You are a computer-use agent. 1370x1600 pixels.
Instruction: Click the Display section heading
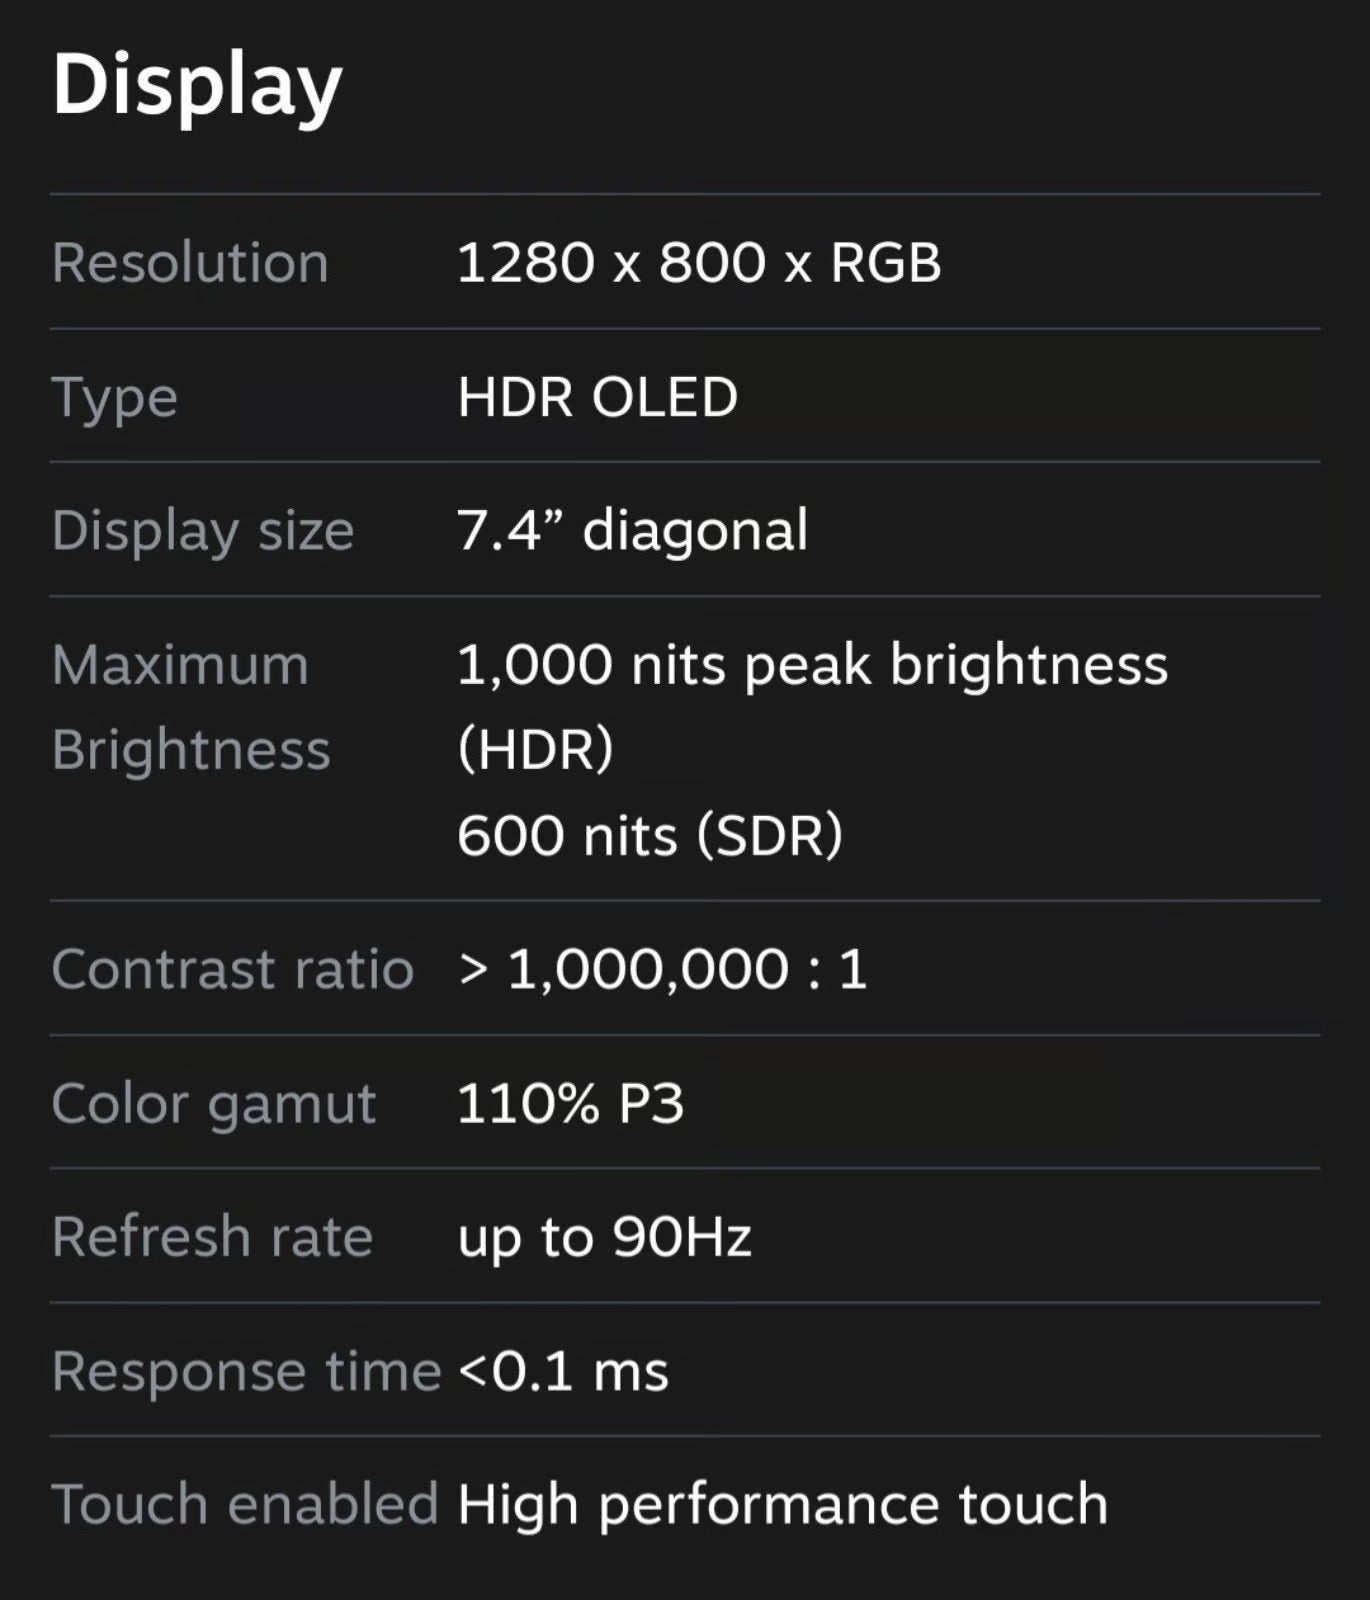tap(197, 86)
